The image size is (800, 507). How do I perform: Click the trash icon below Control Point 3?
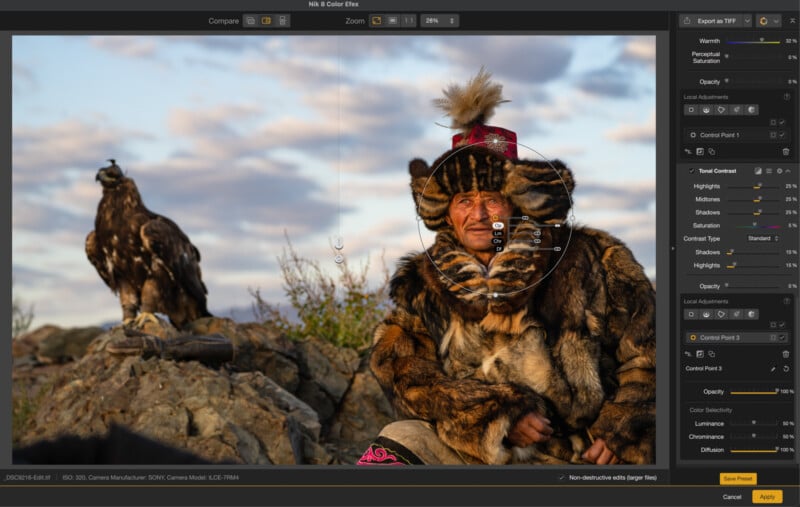coord(785,354)
